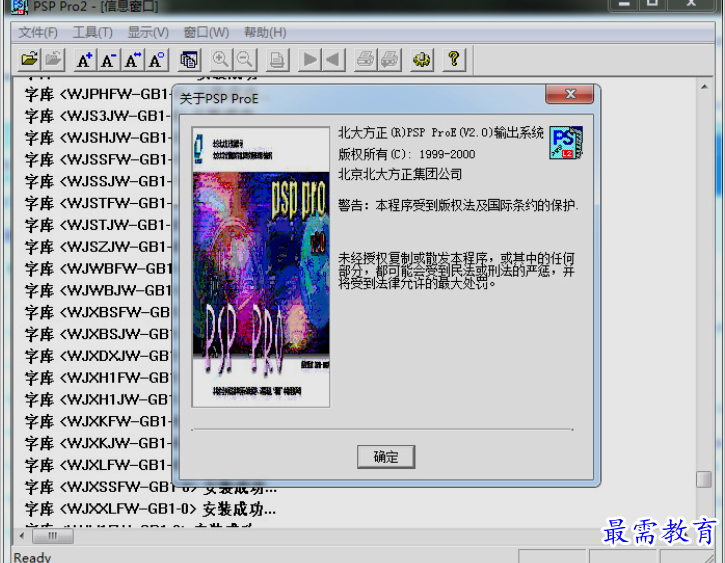The width and height of the screenshot is (725, 563).
Task: Click the zoom in magnifier icon
Action: point(221,60)
